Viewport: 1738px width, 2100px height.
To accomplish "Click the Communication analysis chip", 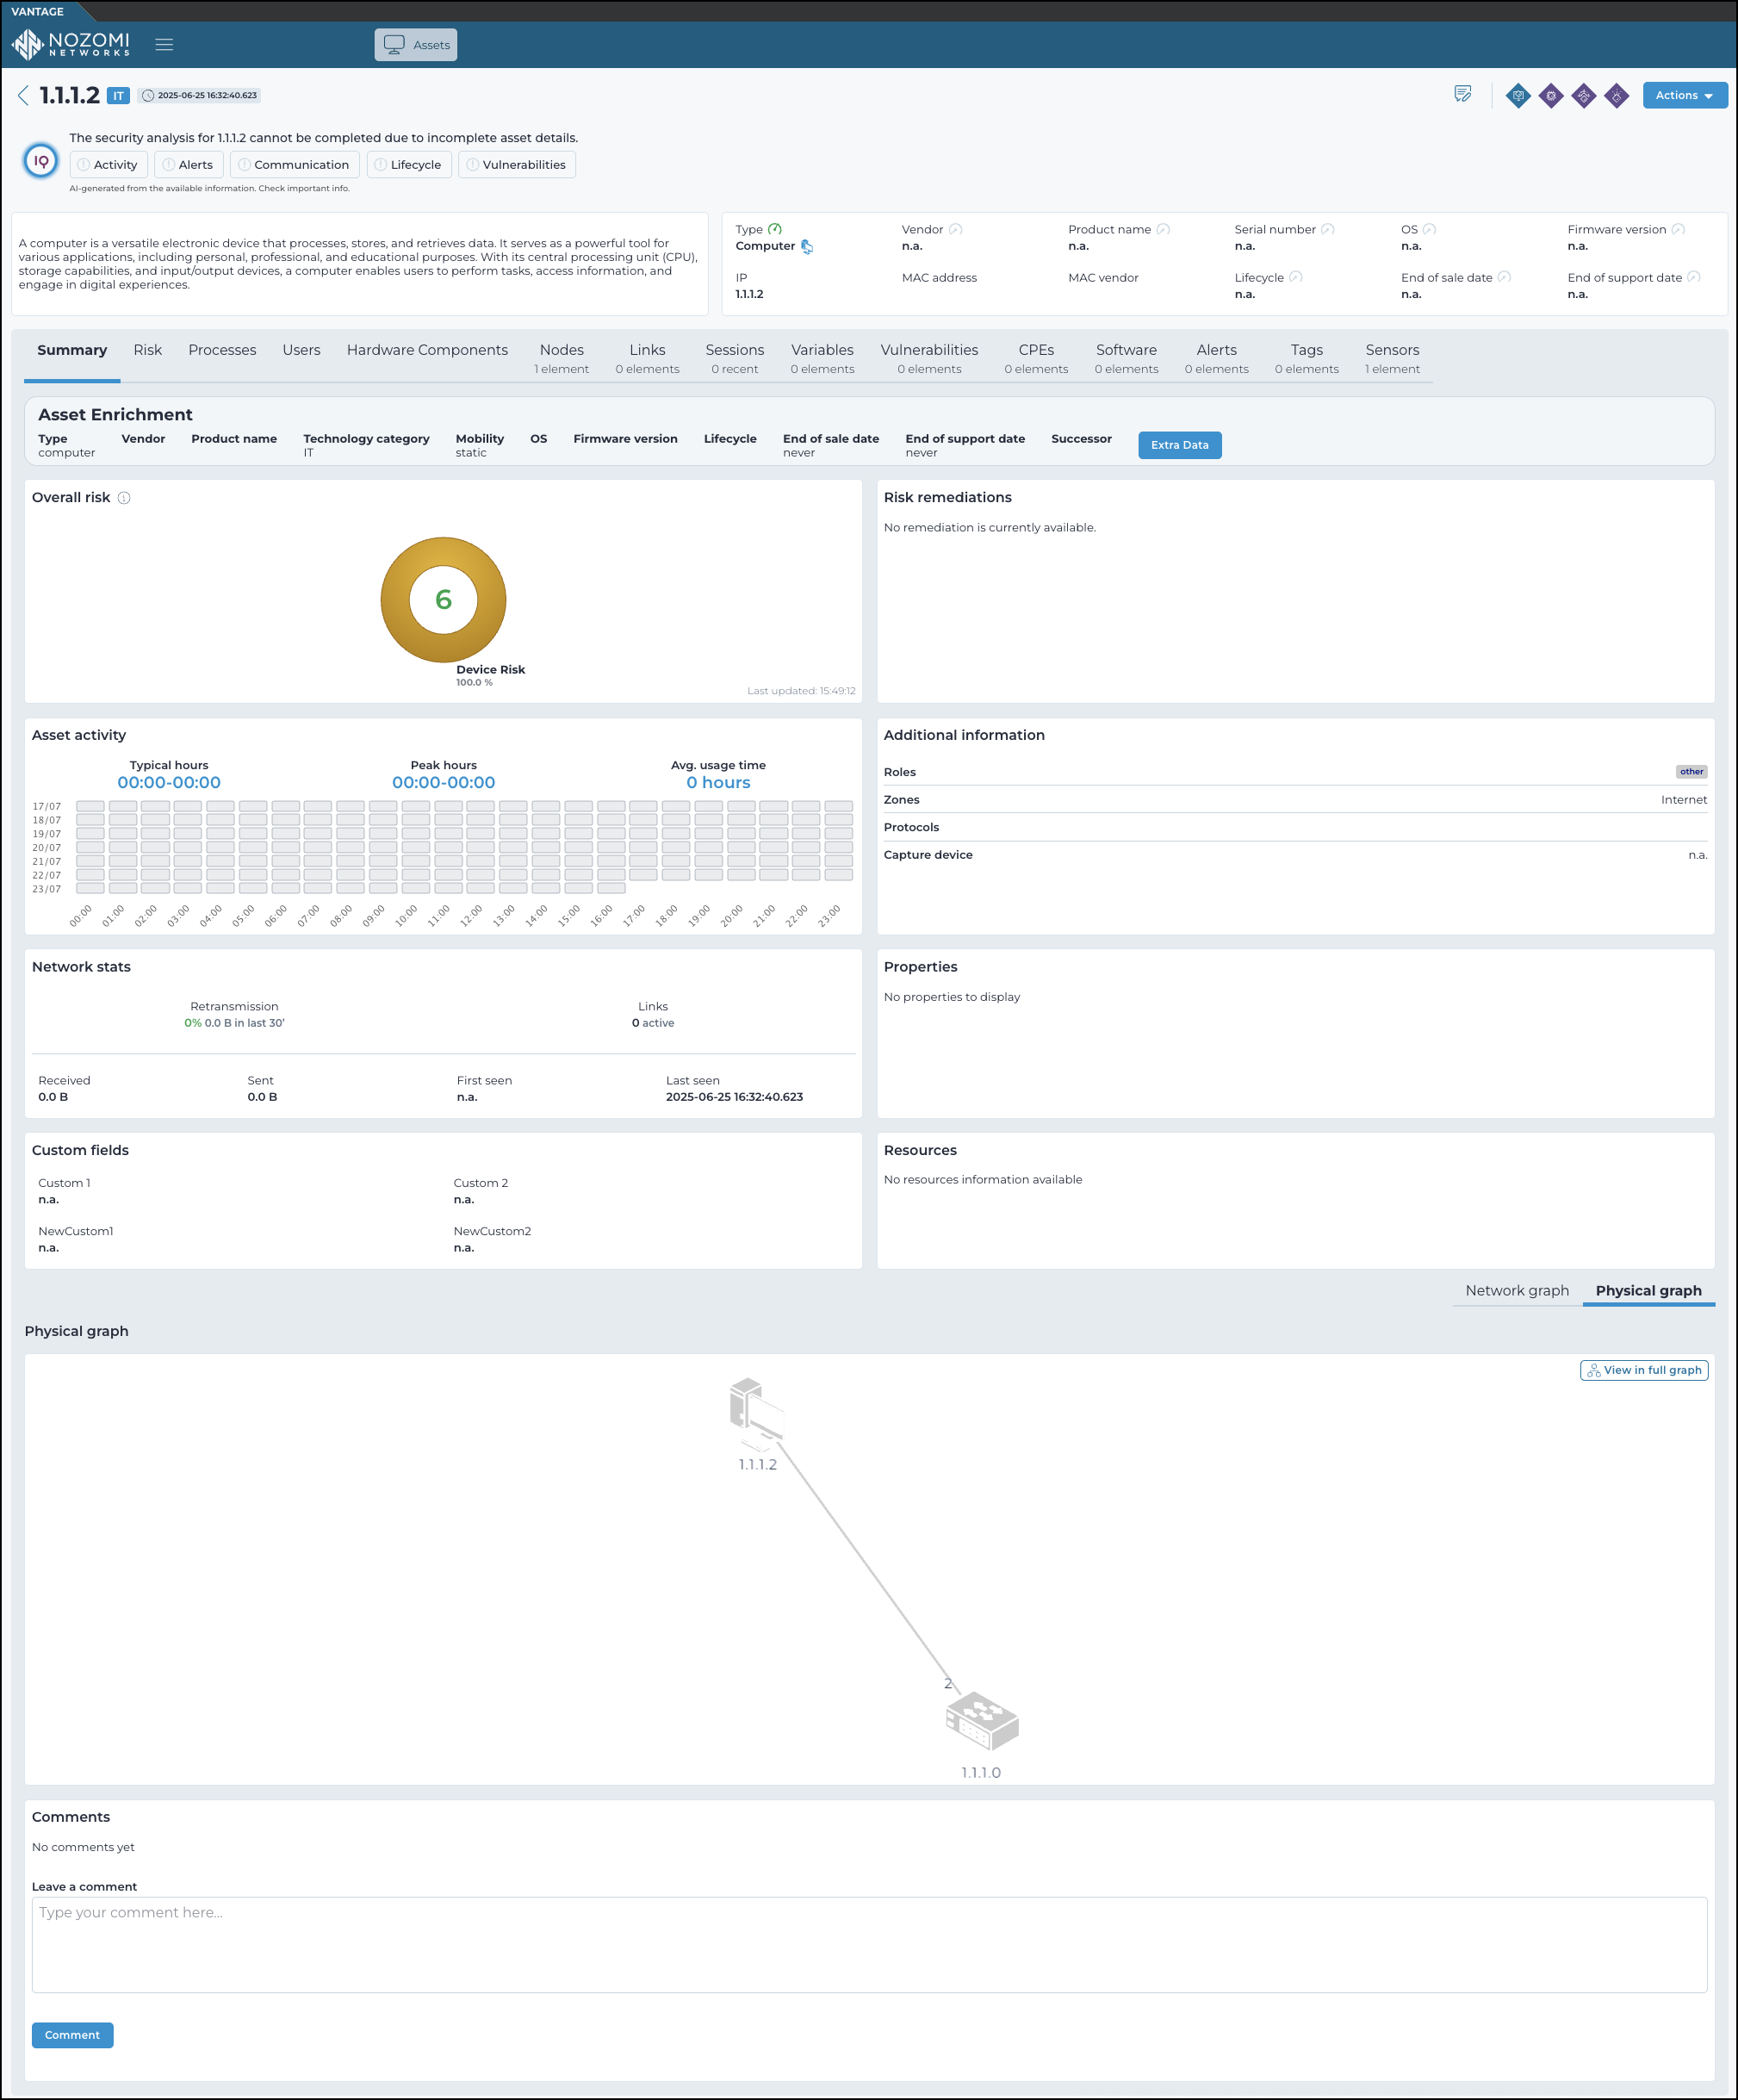I will coord(294,165).
